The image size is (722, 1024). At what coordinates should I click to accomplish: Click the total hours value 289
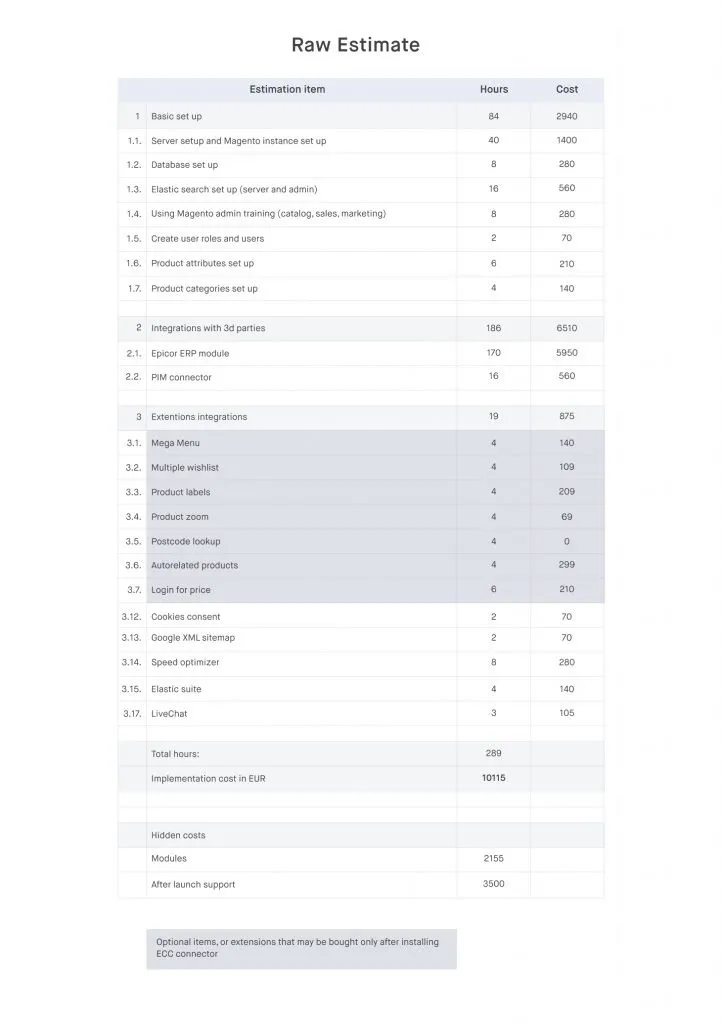click(493, 753)
